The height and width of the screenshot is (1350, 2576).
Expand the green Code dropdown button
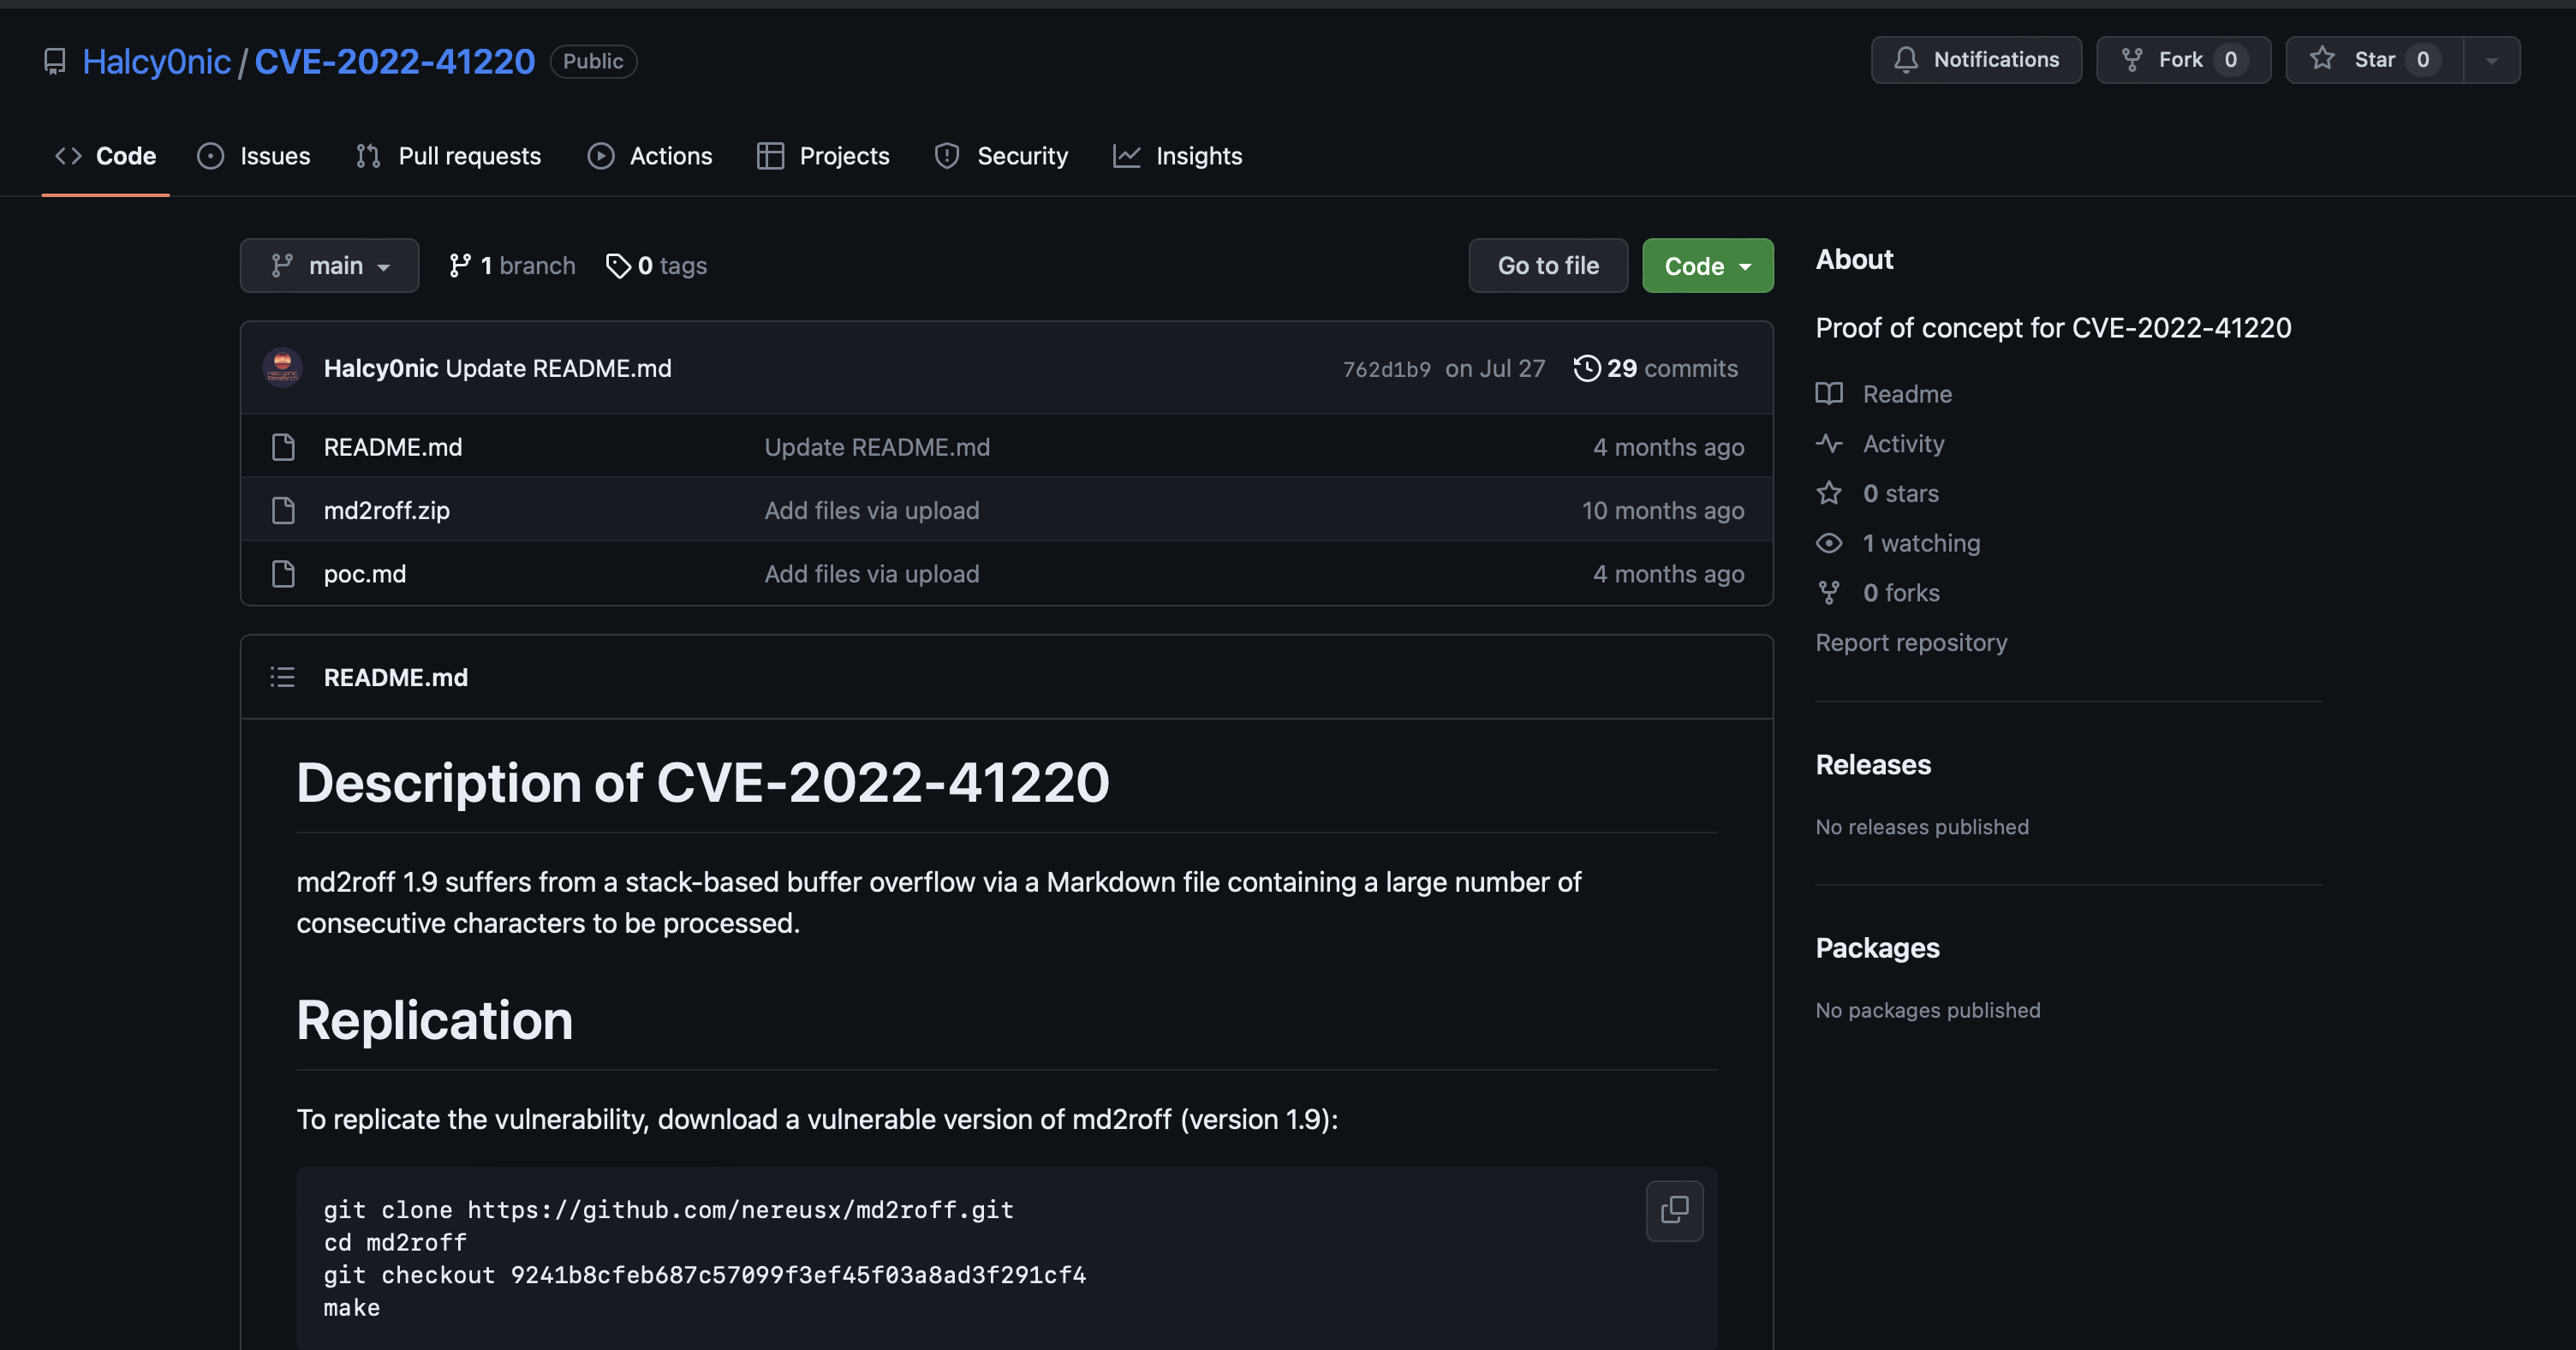1707,266
